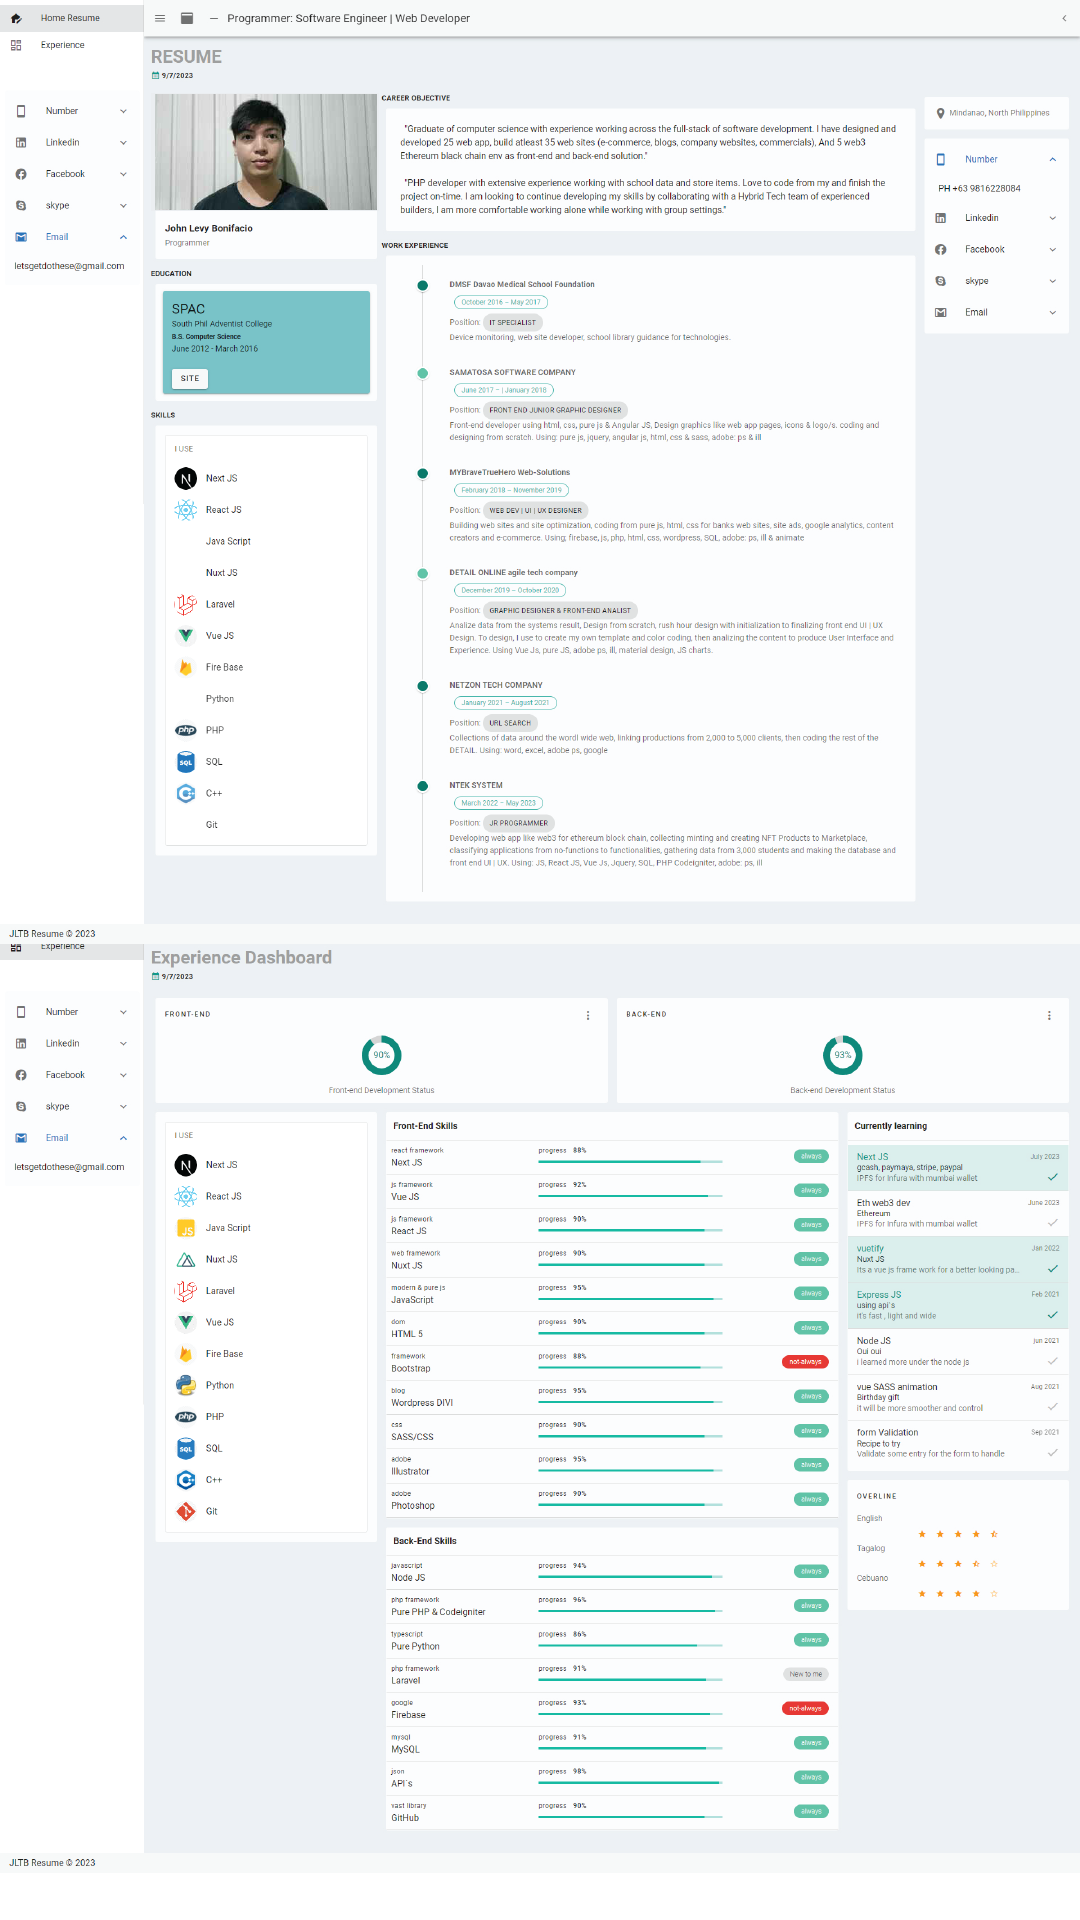Viewport: 1080px width, 1920px height.
Task: Click the Home Resume sidebar item
Action: click(x=71, y=18)
